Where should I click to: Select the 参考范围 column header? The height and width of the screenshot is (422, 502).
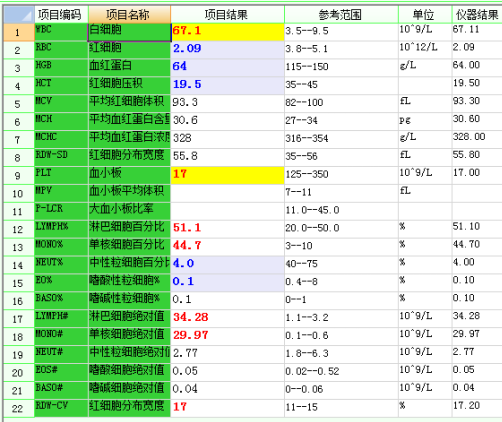341,15
